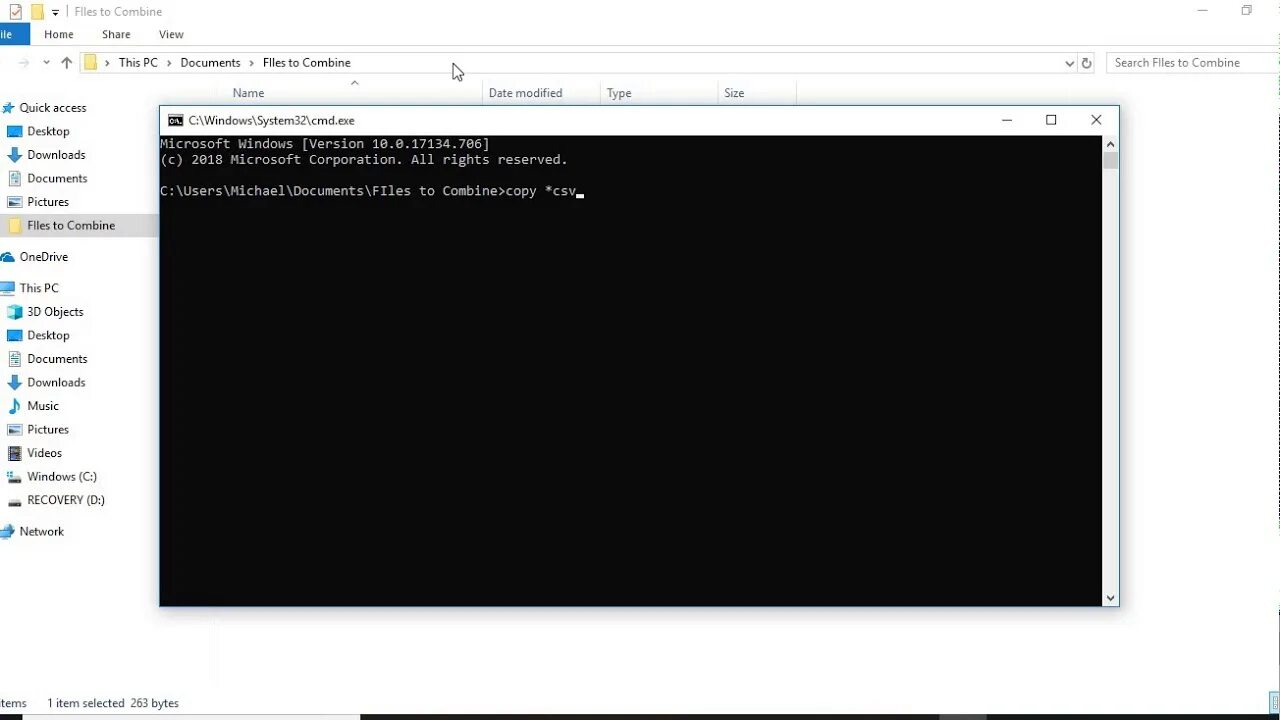
Task: Click the Properties checkmark icon in Explorer's title bar
Action: point(15,12)
